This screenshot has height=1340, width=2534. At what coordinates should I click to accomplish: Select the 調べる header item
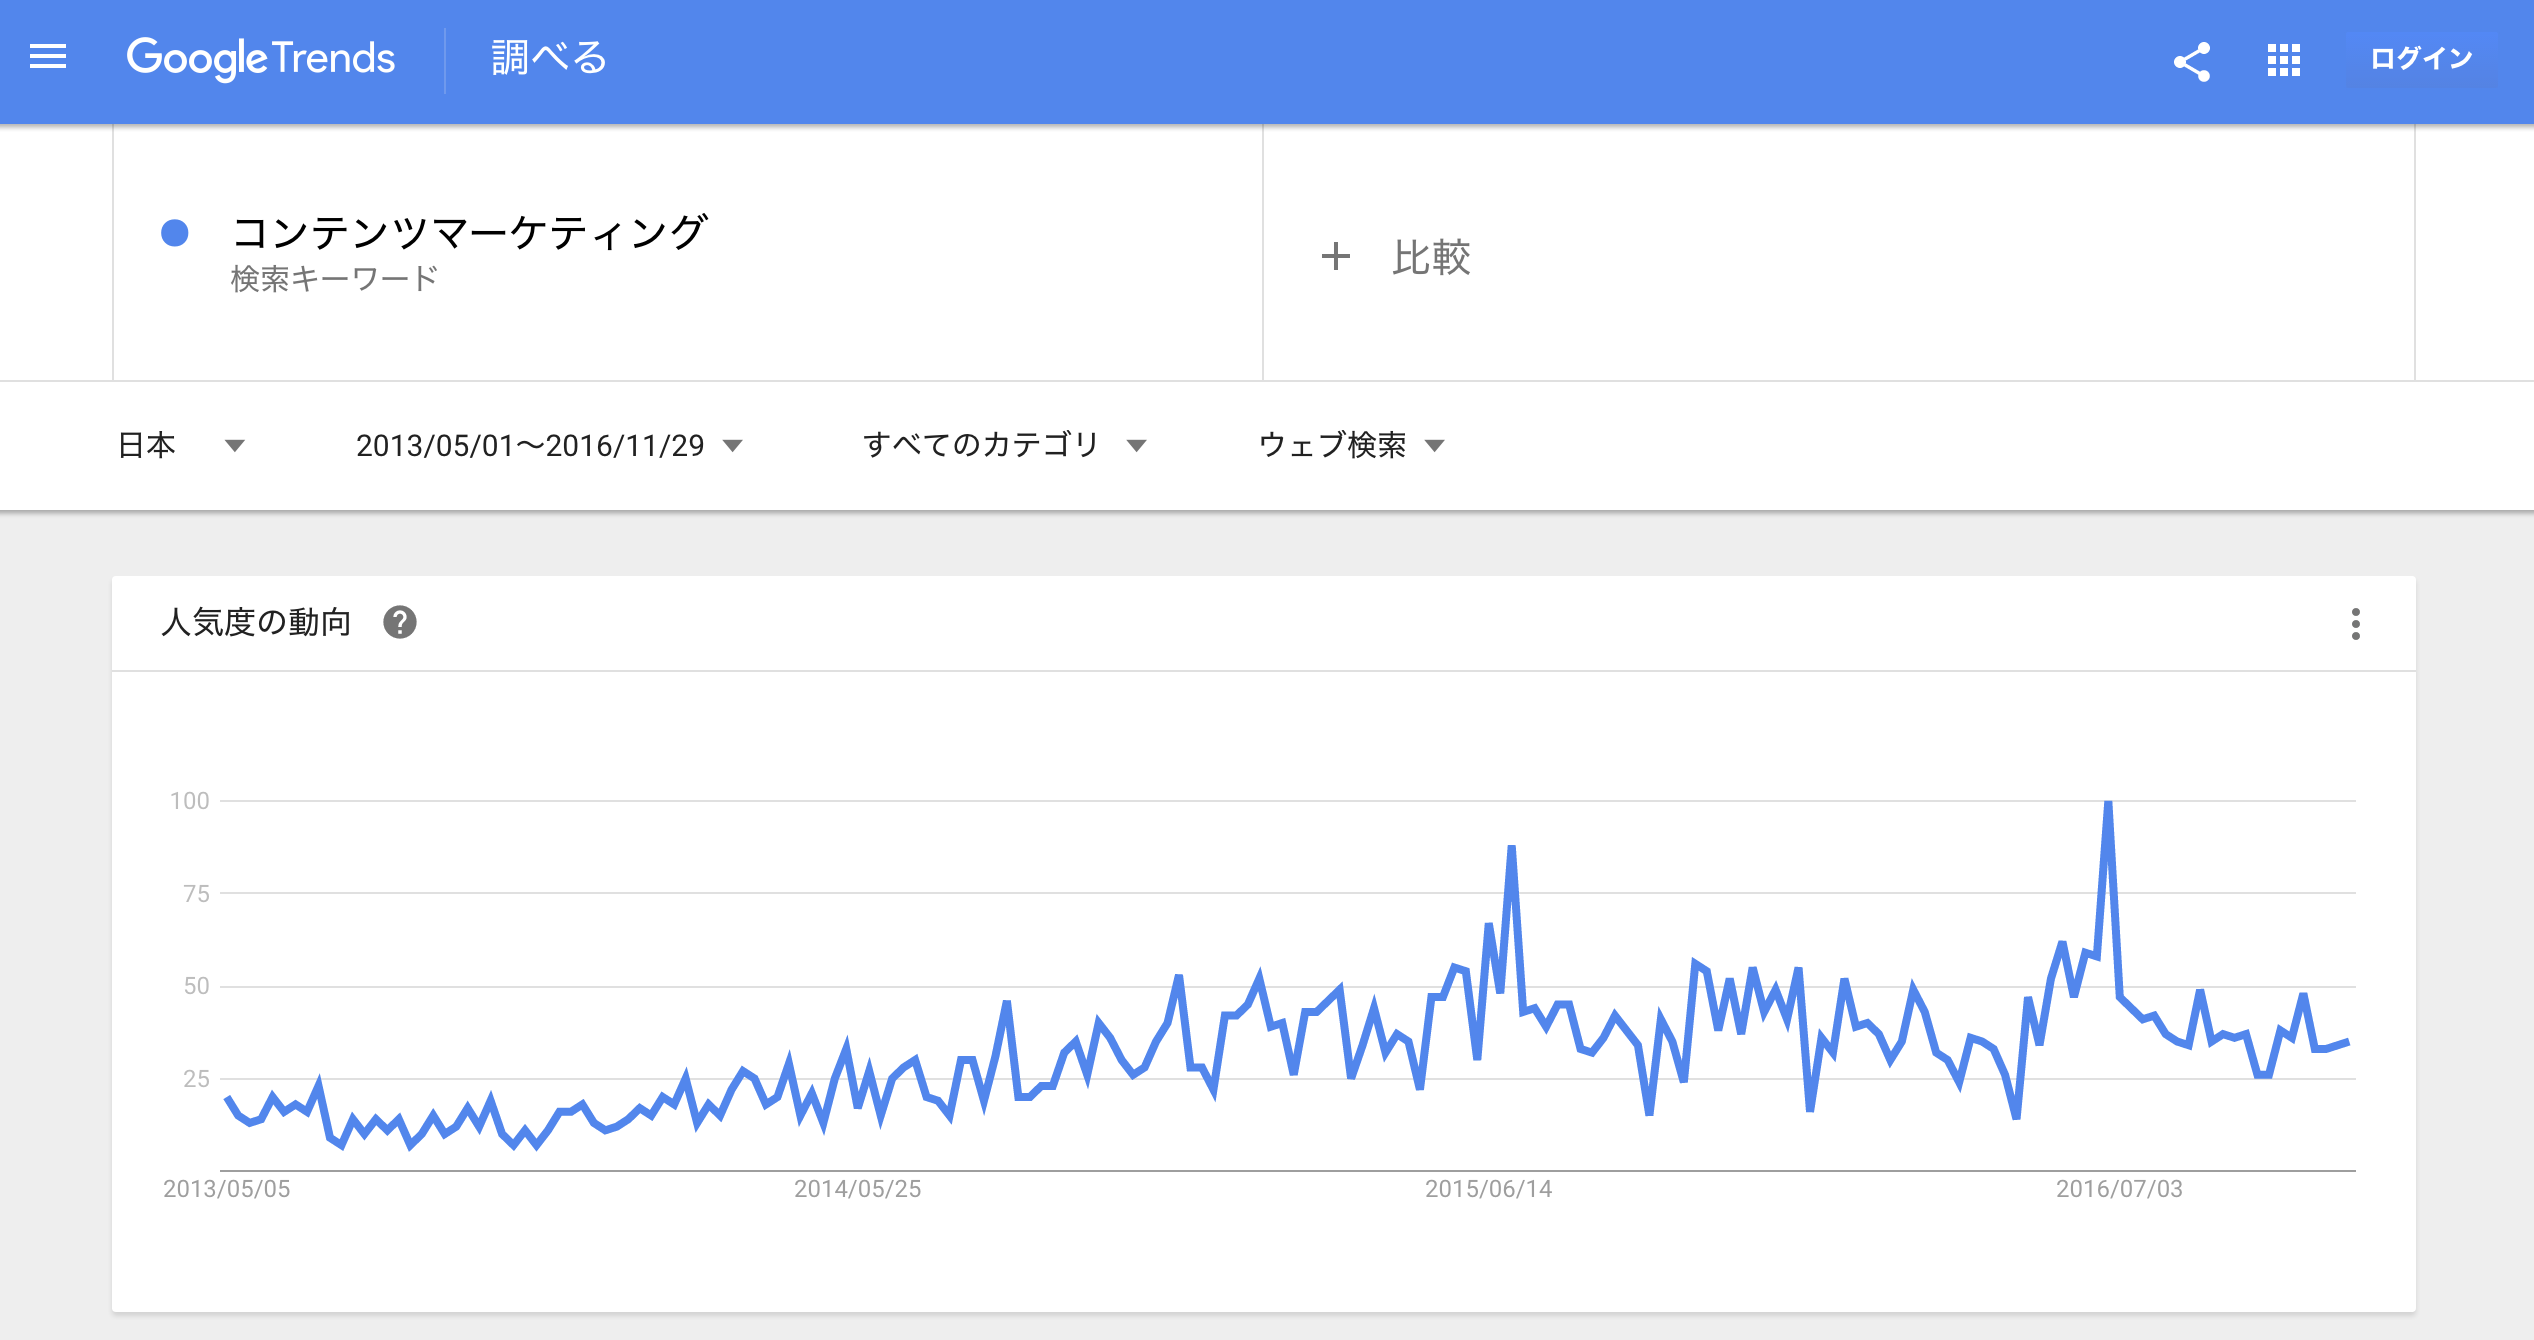(549, 58)
